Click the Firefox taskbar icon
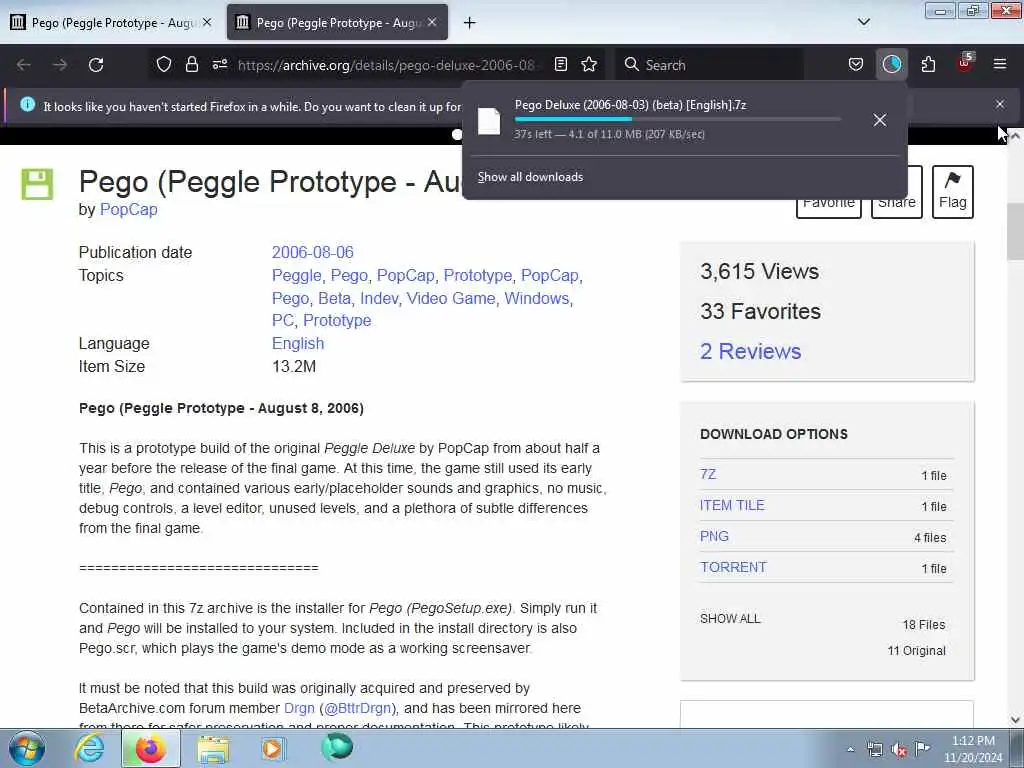Screen dimensions: 1024x768 click(150, 748)
